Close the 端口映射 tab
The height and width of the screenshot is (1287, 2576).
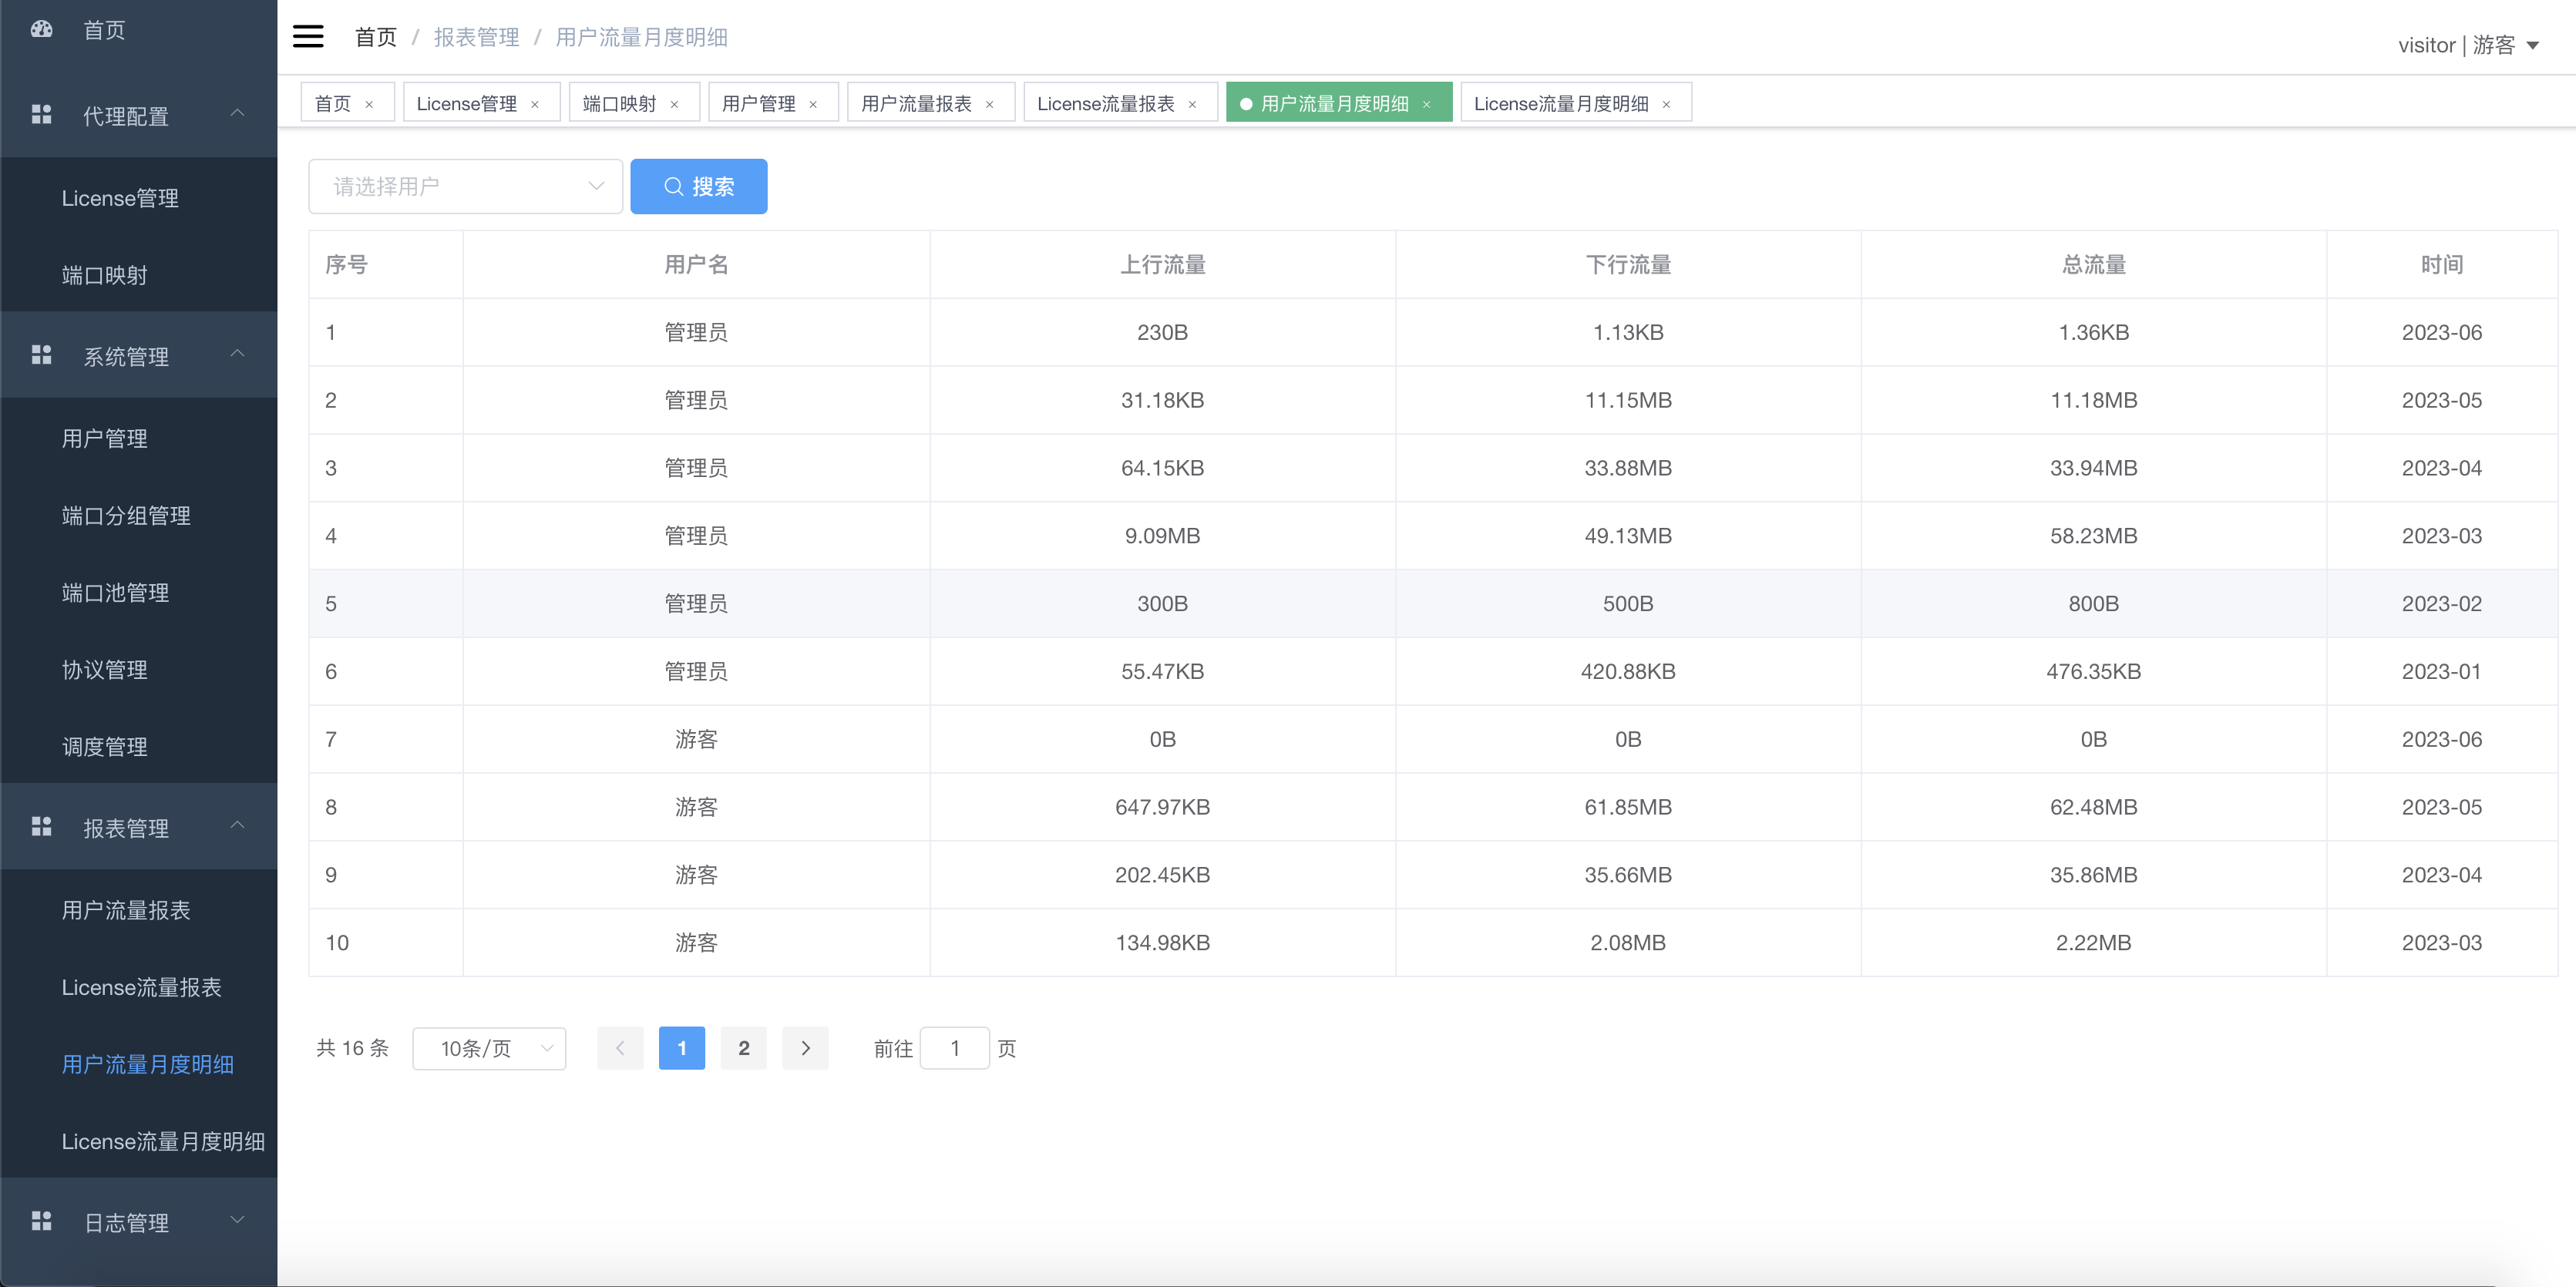coord(674,104)
